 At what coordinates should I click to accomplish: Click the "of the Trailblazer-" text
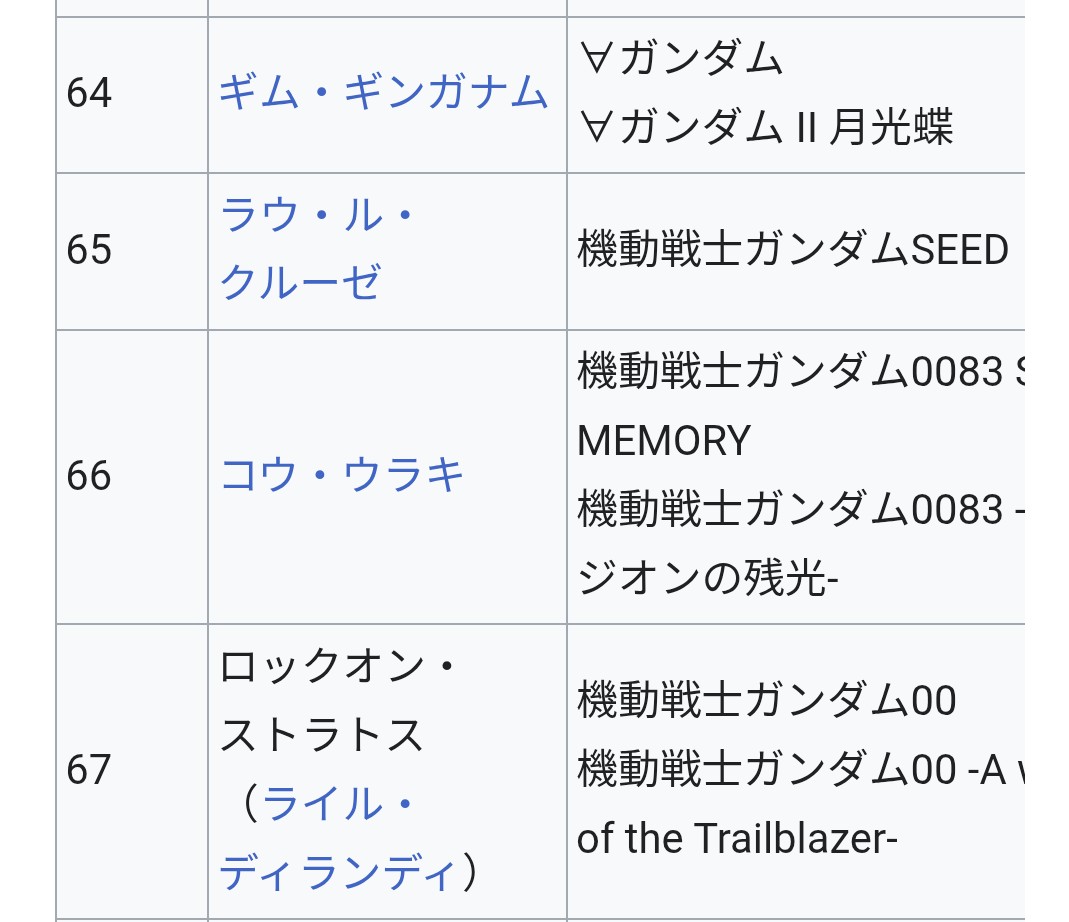(738, 838)
